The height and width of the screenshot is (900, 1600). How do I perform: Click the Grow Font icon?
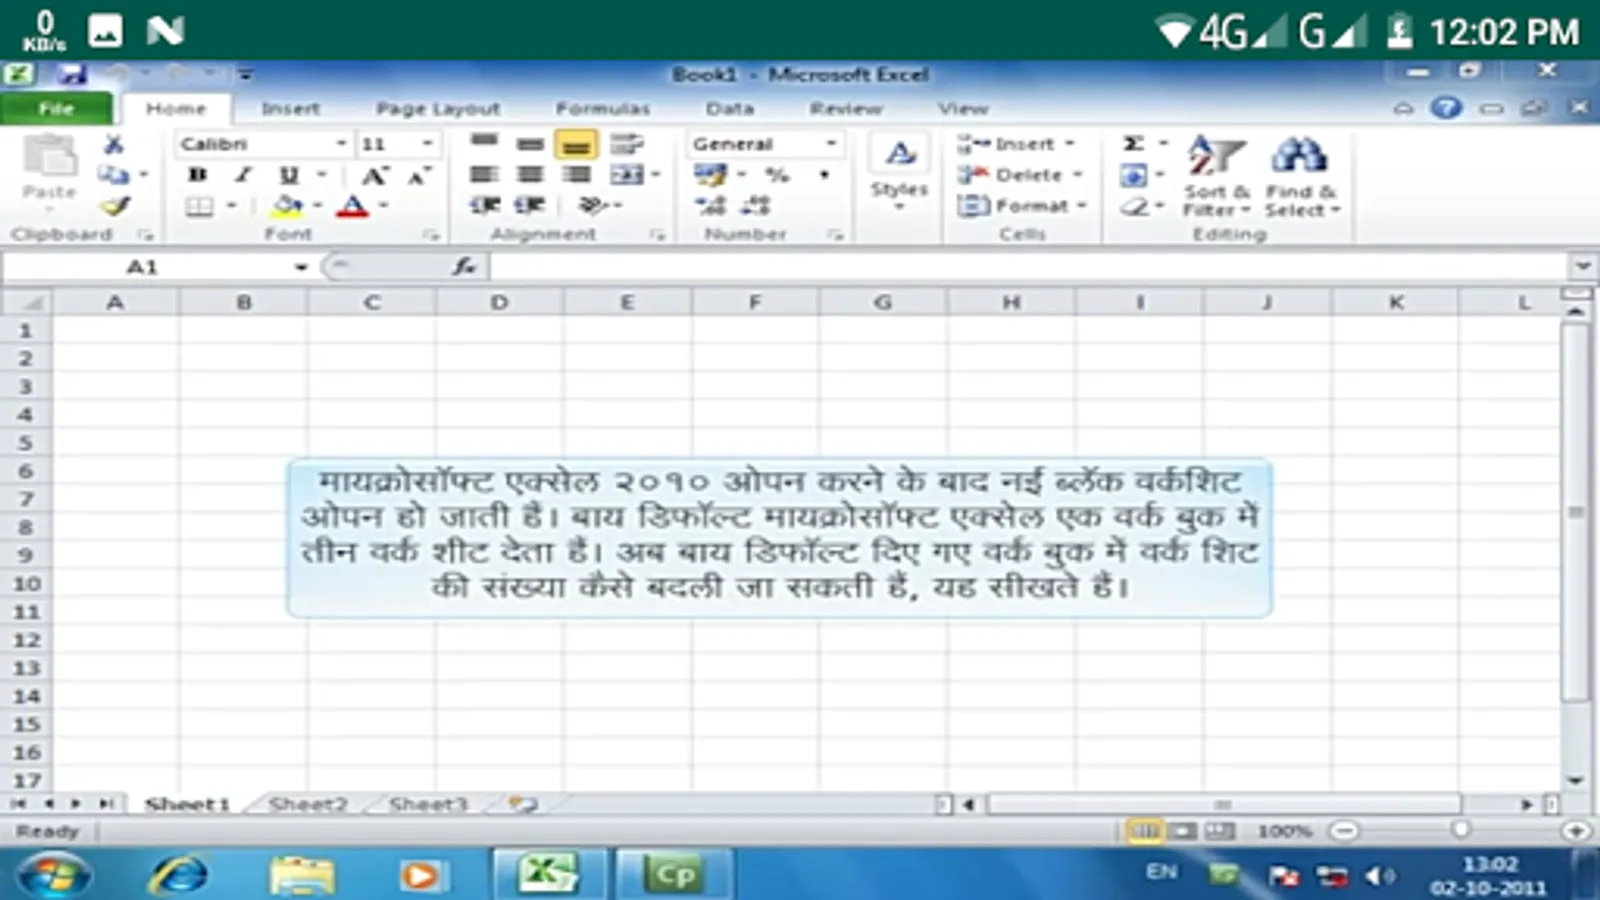click(x=374, y=176)
